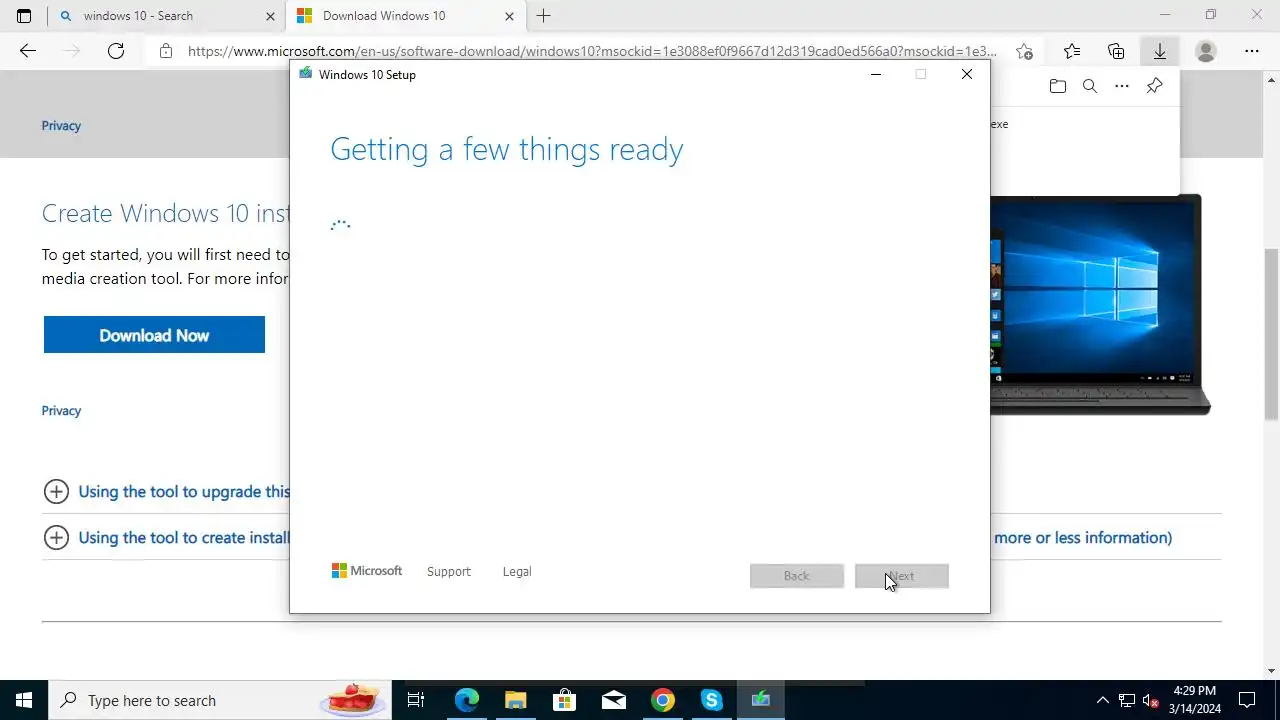Add this page to favorites
Image resolution: width=1280 pixels, height=720 pixels.
coord(1024,51)
